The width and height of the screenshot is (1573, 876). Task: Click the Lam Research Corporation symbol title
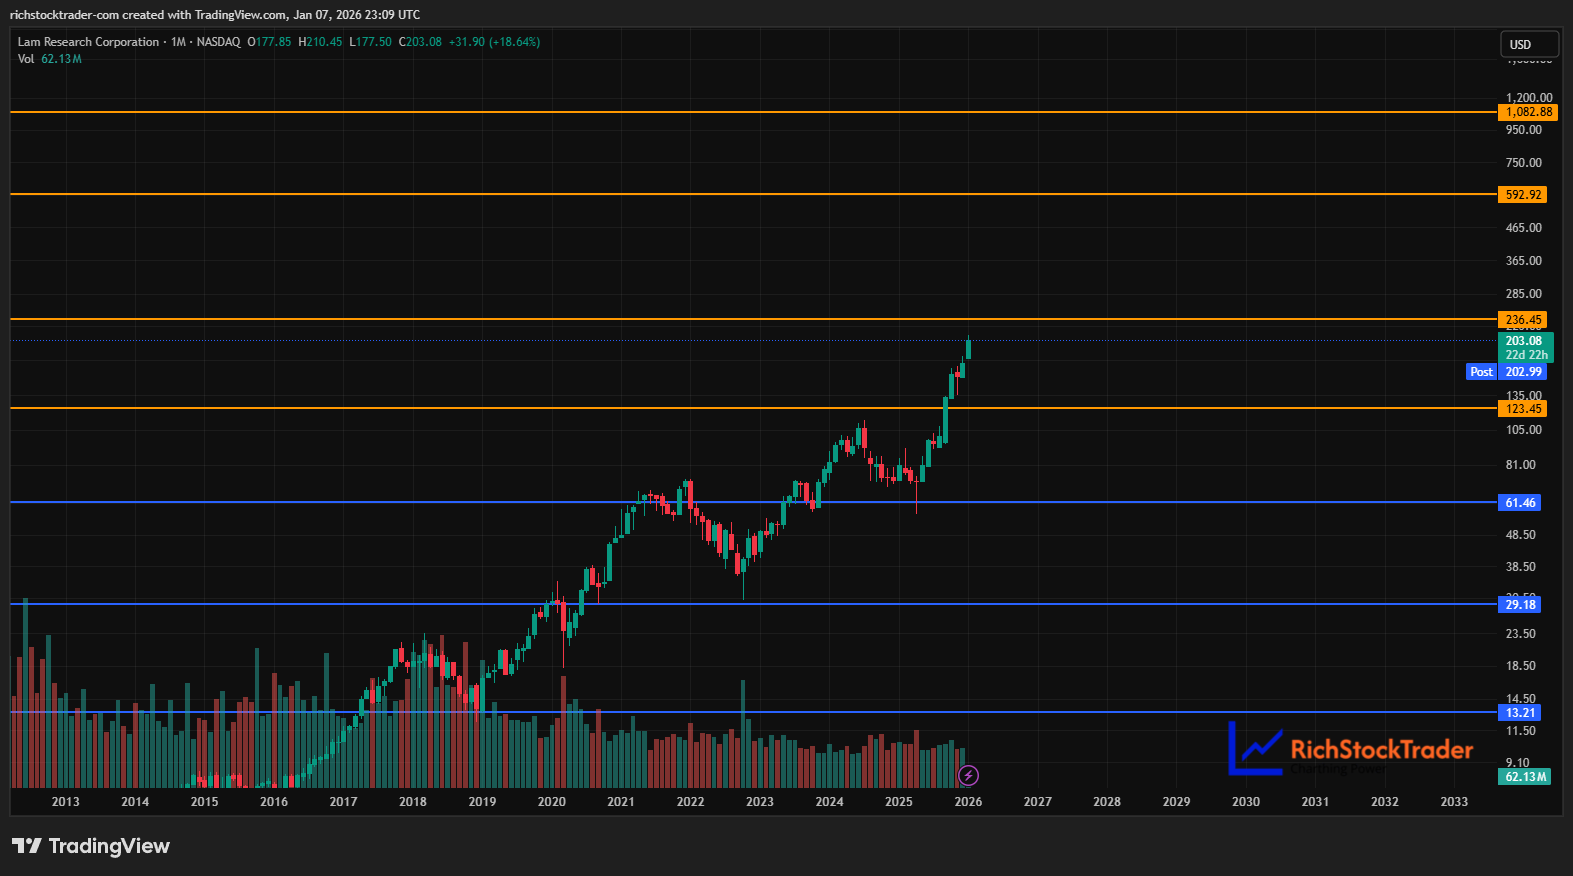point(88,42)
